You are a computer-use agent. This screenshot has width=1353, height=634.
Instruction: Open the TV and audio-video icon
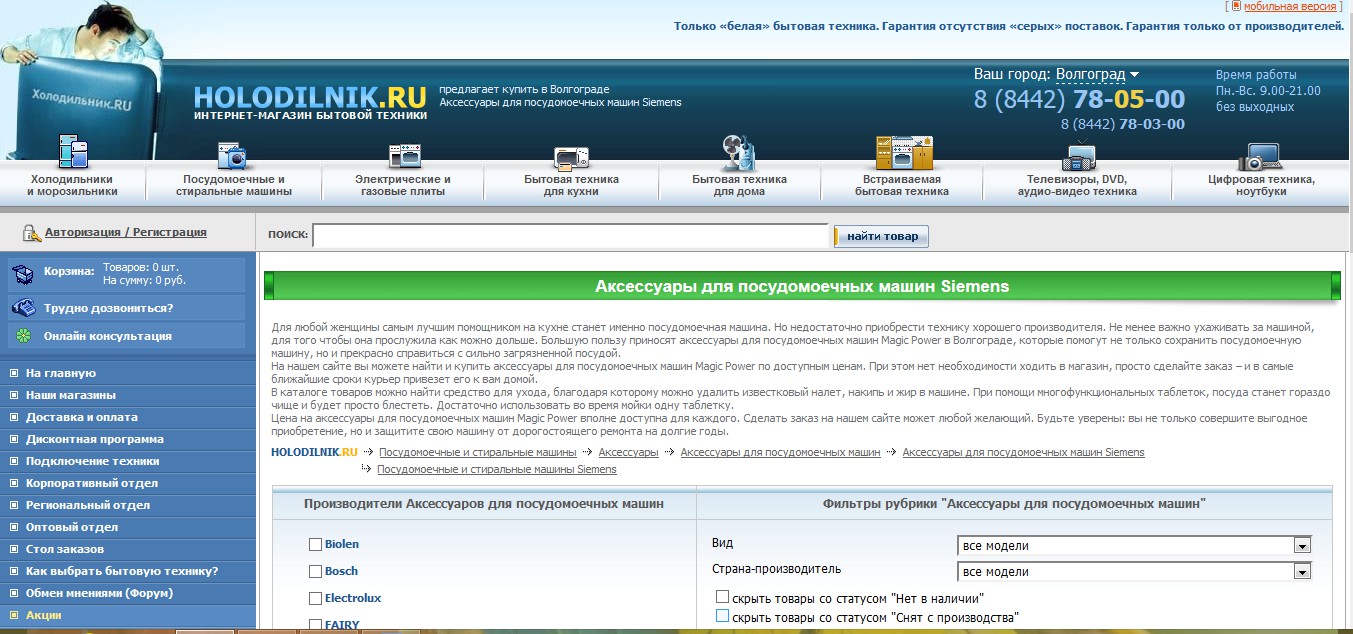(x=1078, y=157)
